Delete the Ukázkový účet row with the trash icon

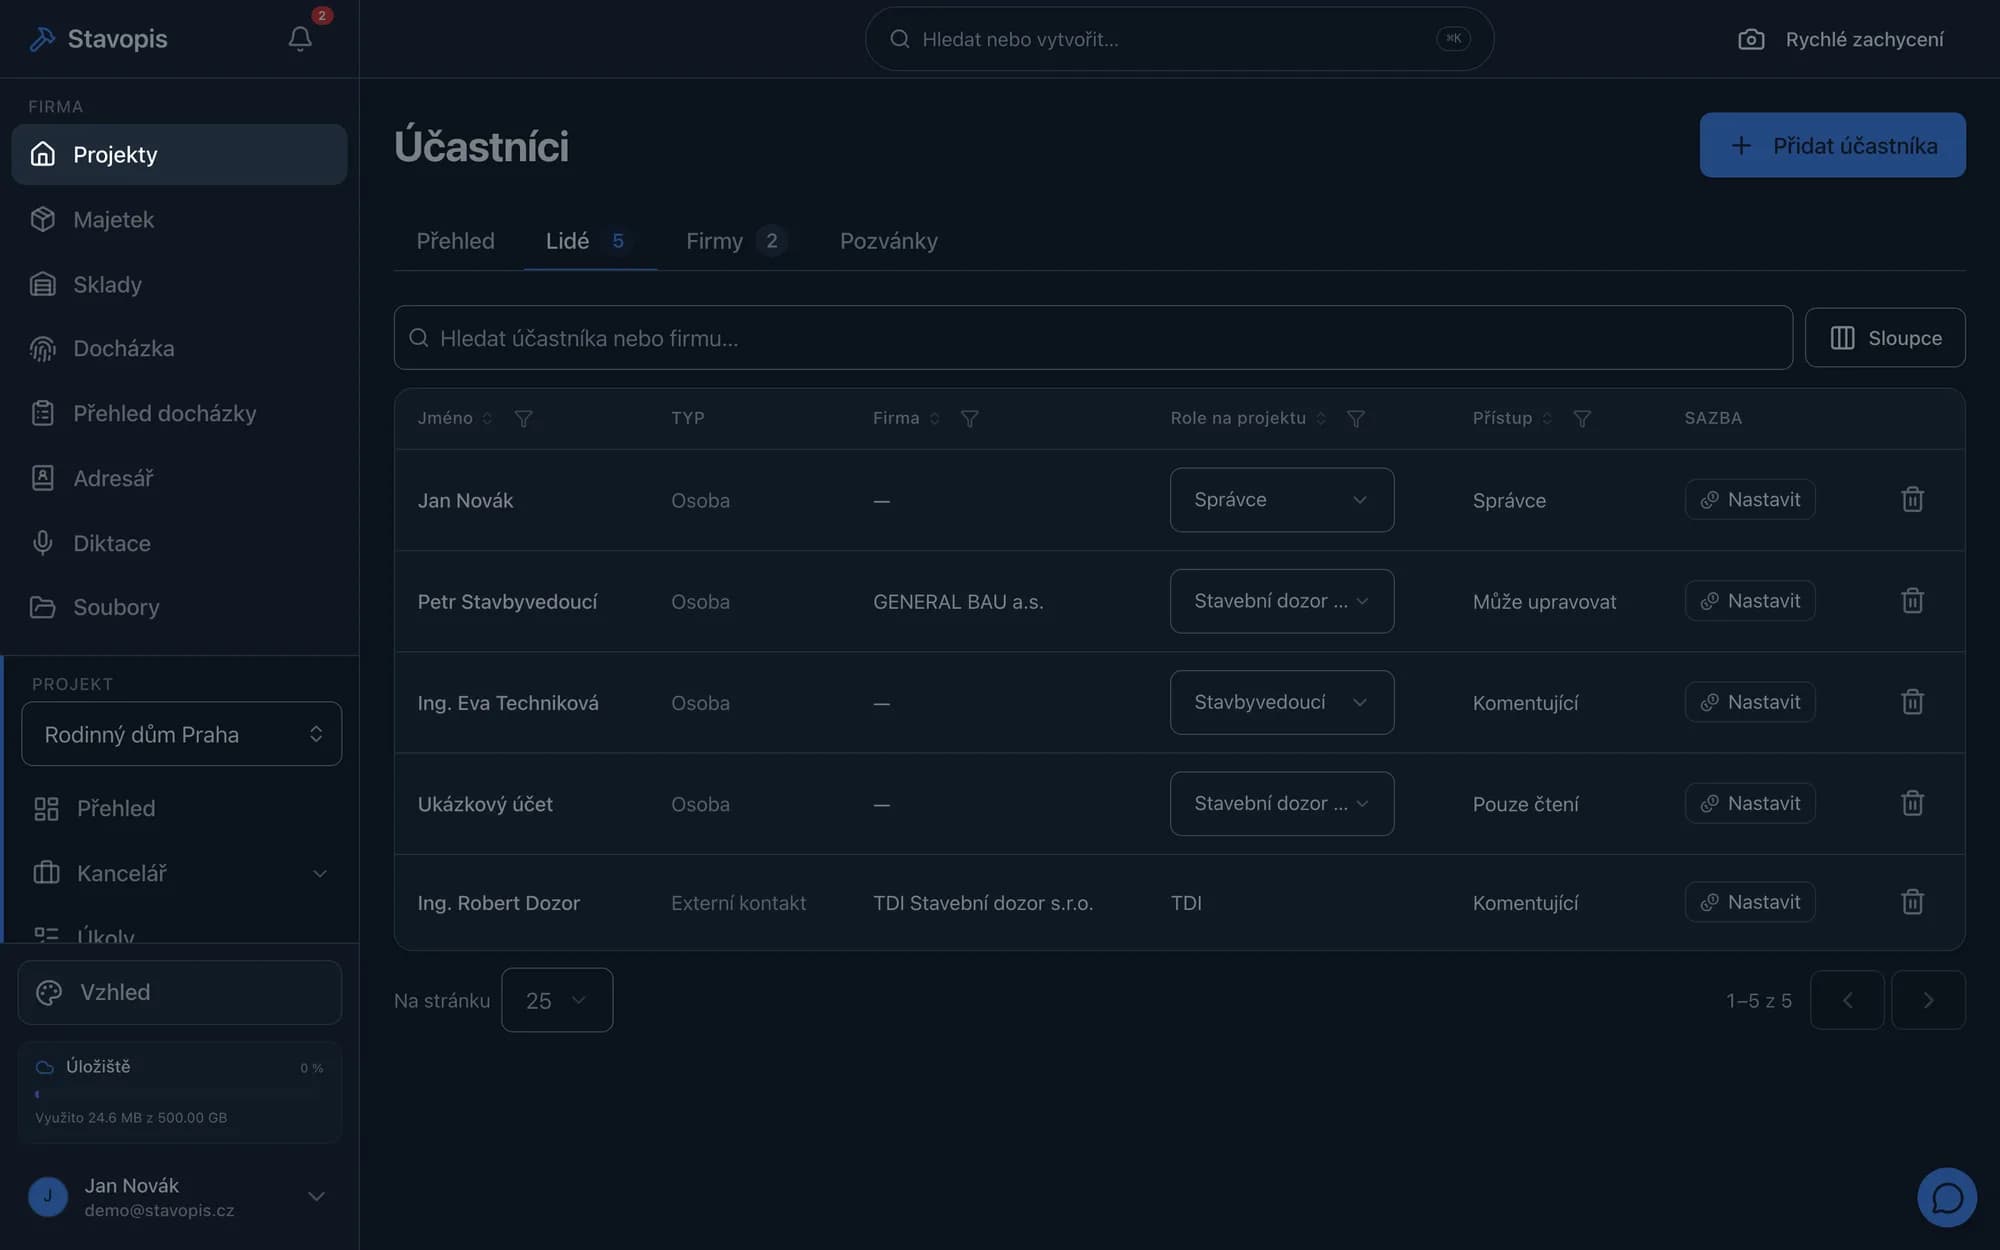point(1912,802)
